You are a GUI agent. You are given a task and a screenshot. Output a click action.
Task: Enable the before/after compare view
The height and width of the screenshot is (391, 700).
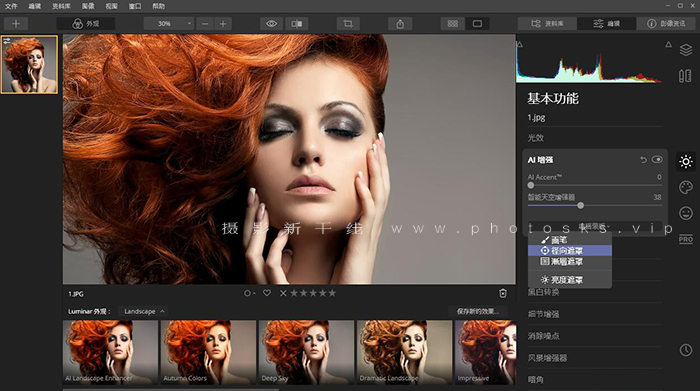pos(297,24)
